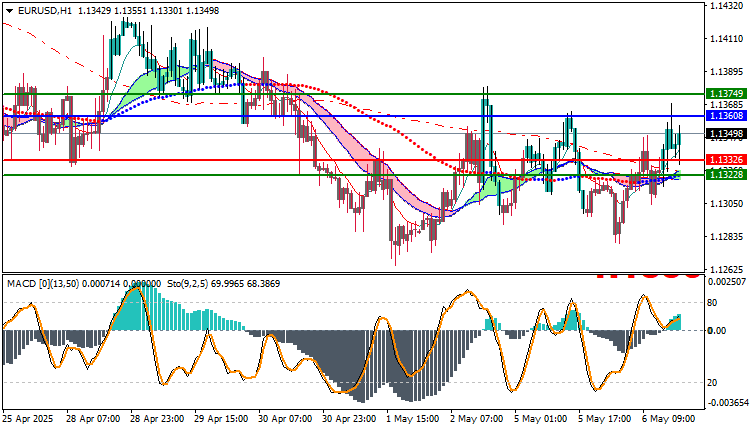
Task: Open the chart menu triangle beside EURUSD,H1
Action: (10, 11)
